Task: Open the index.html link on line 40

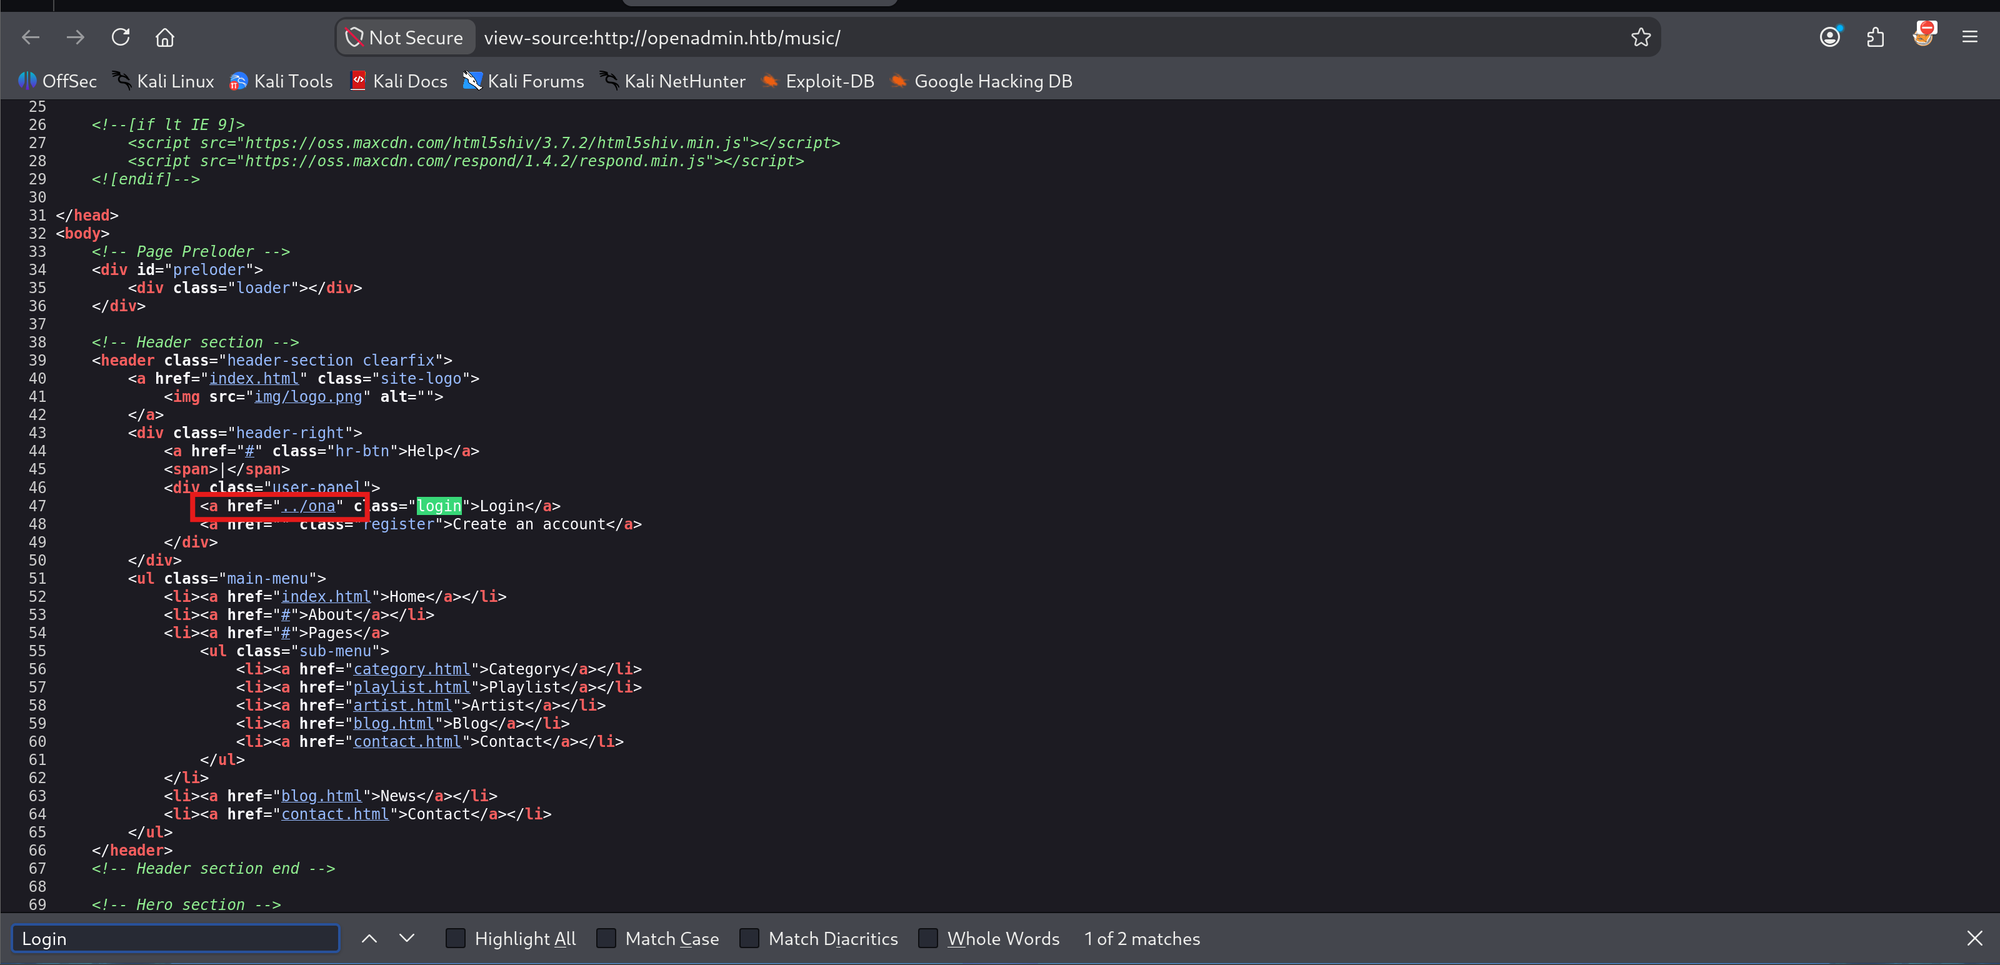Action: point(254,379)
